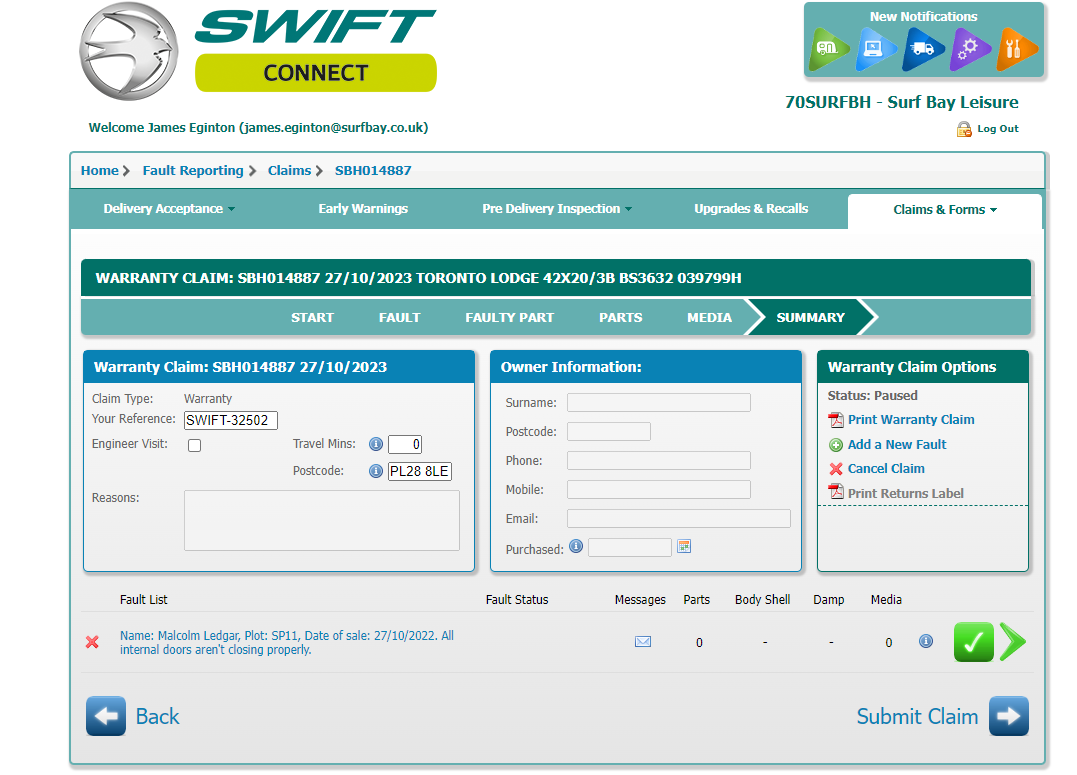1077x775 pixels.
Task: Click the blue Back arrow icon
Action: (x=106, y=716)
